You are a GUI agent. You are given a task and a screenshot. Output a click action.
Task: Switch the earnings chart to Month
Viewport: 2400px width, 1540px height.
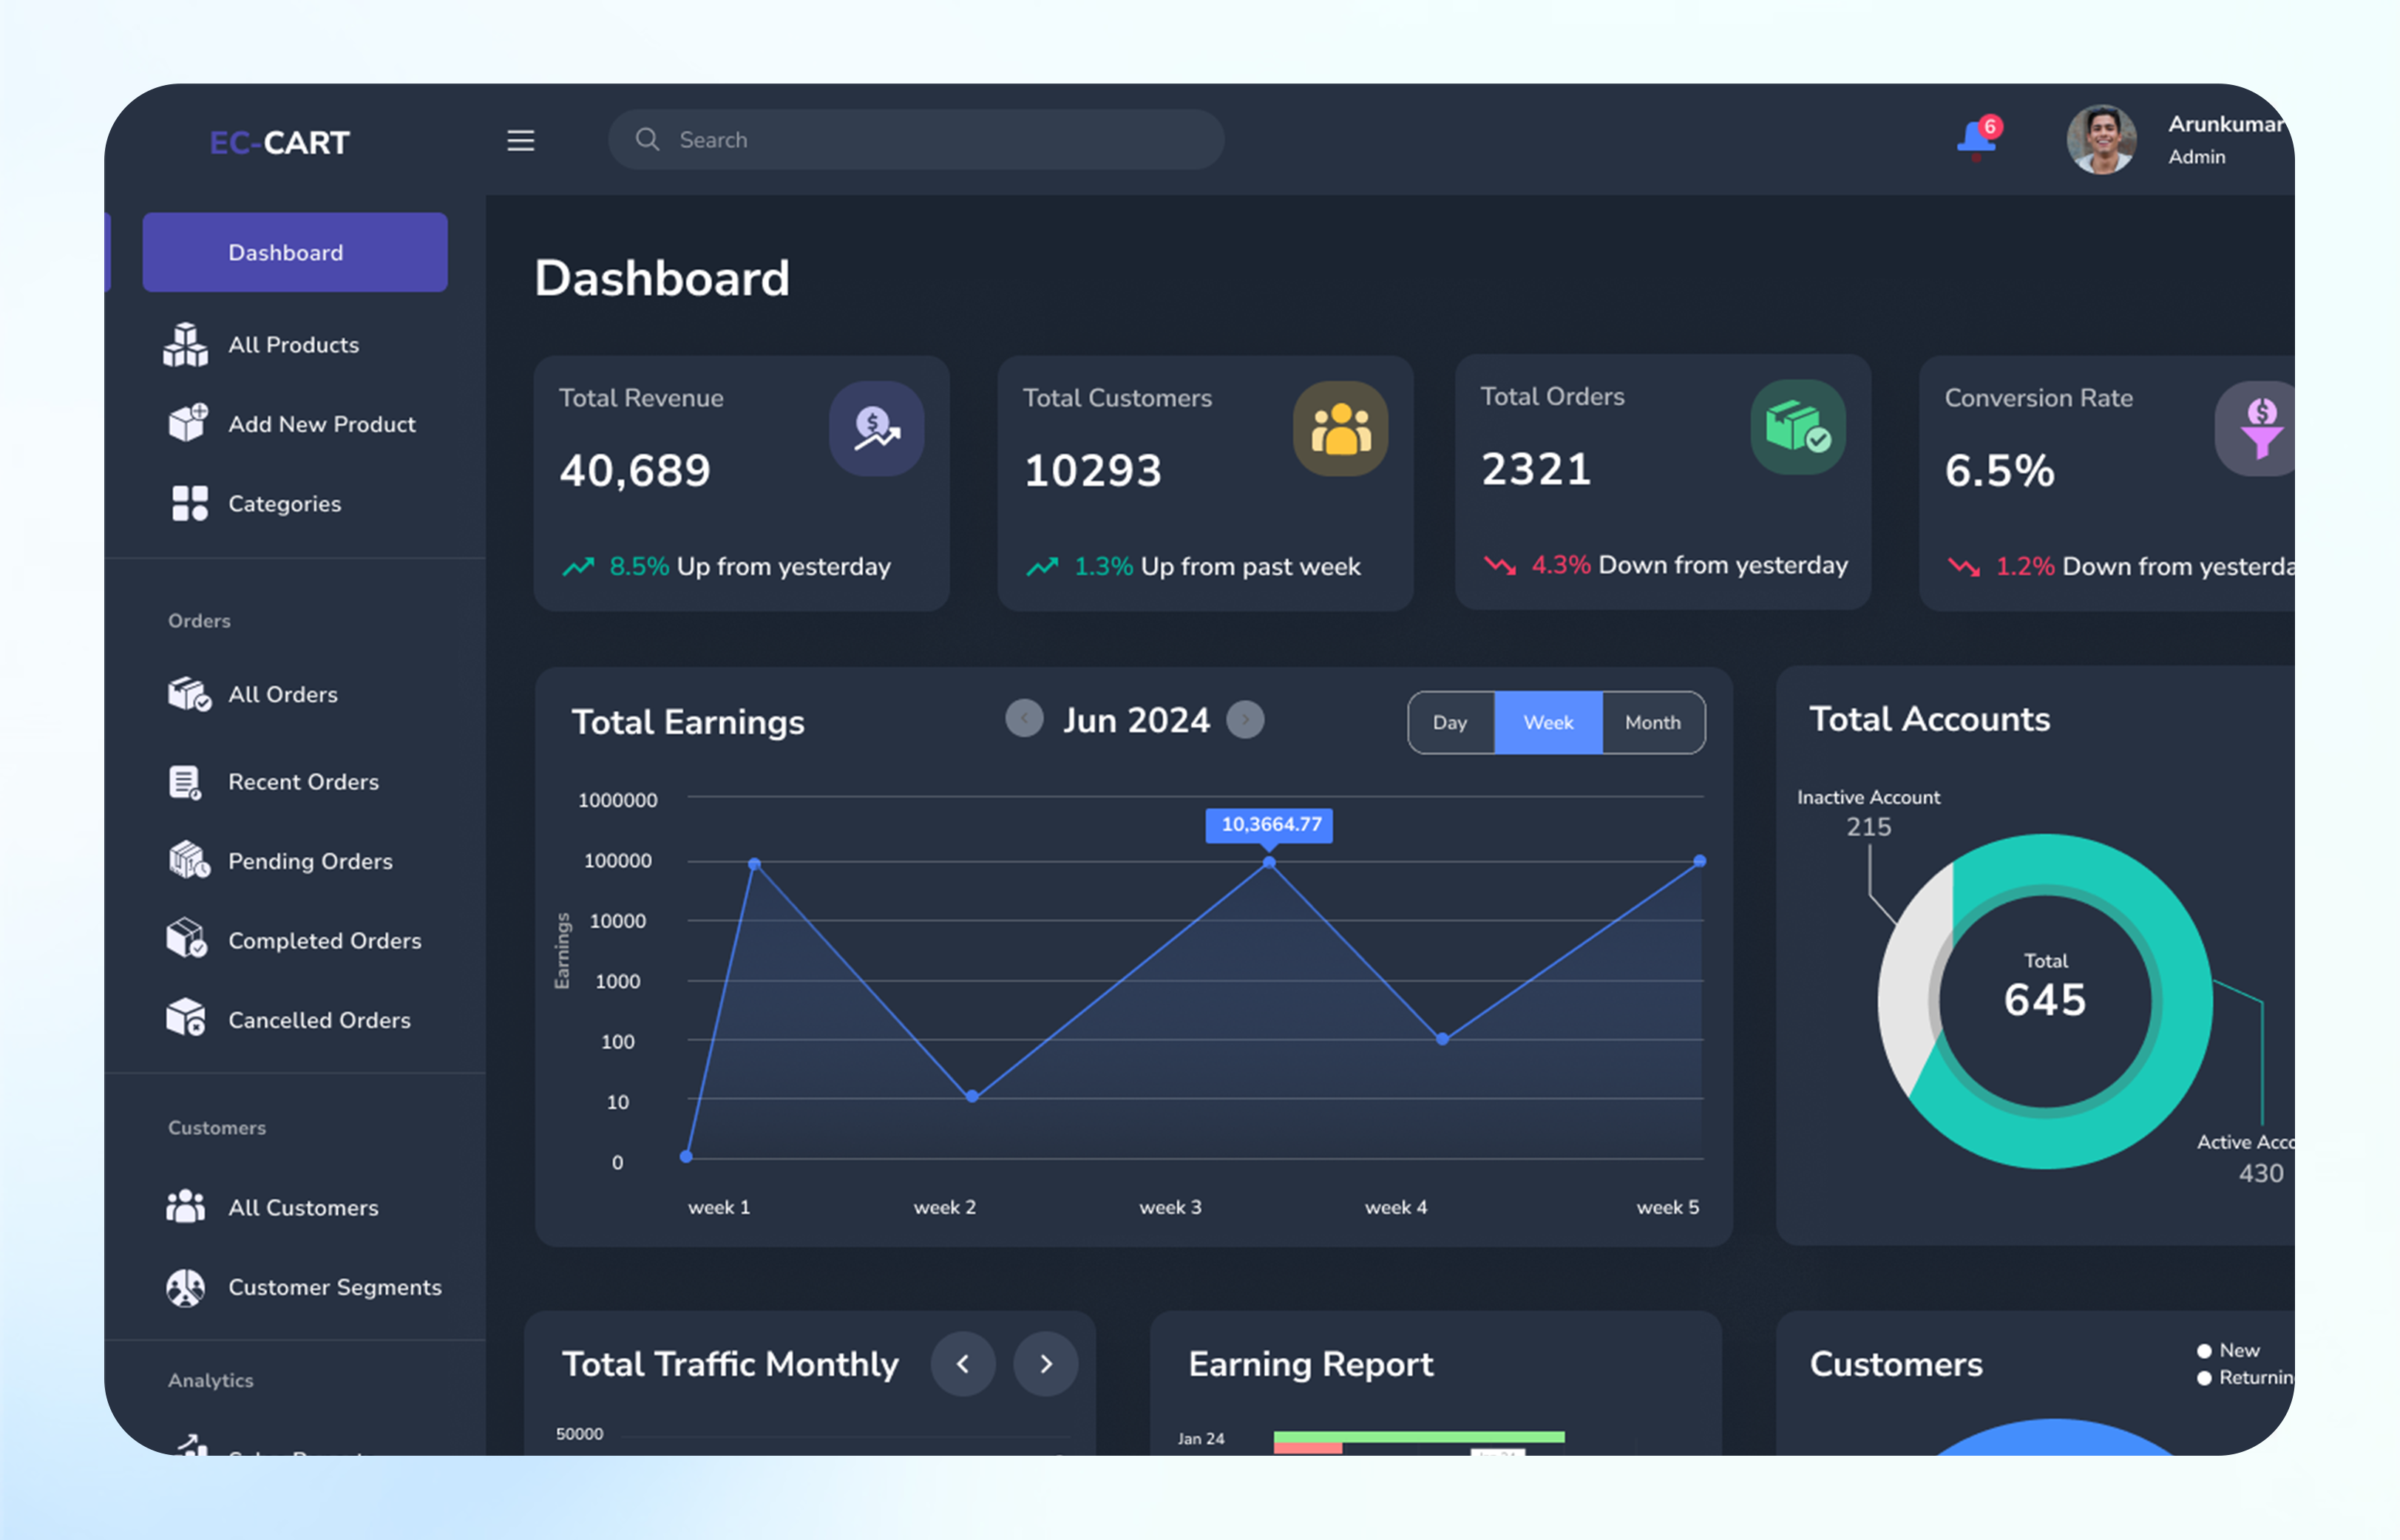[1652, 722]
